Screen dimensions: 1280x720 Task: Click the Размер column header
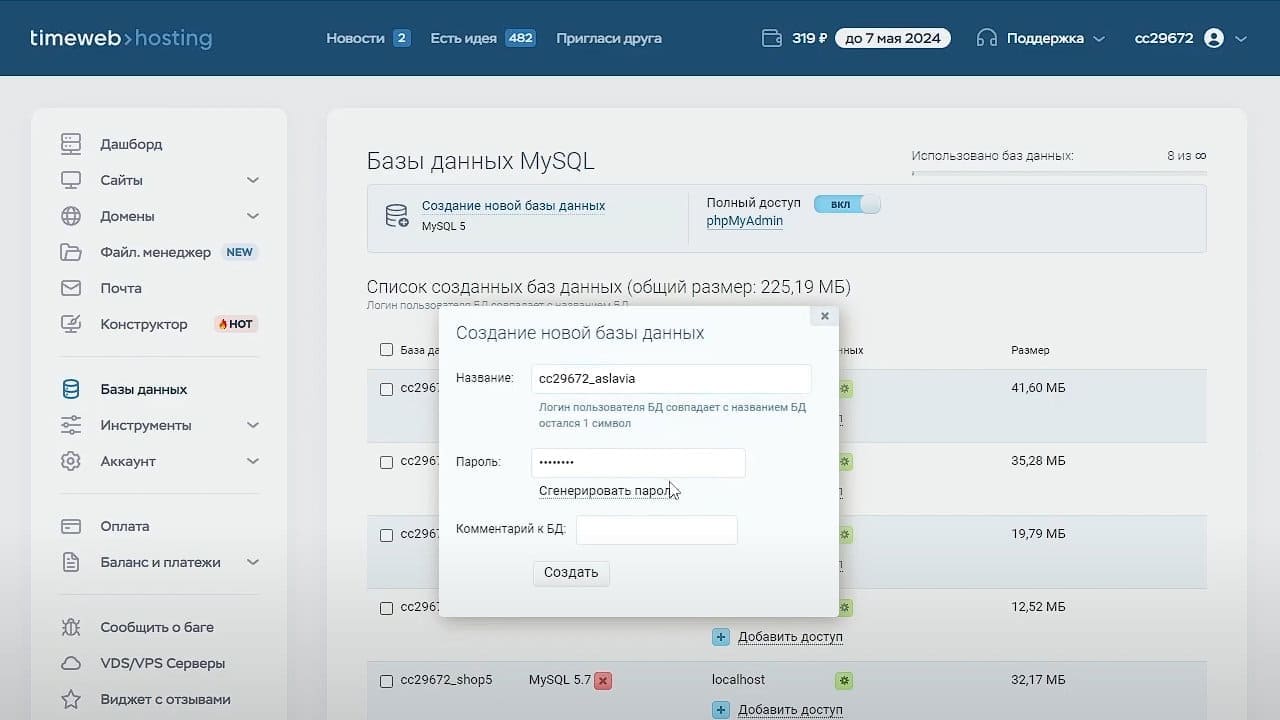pyautogui.click(x=1030, y=350)
